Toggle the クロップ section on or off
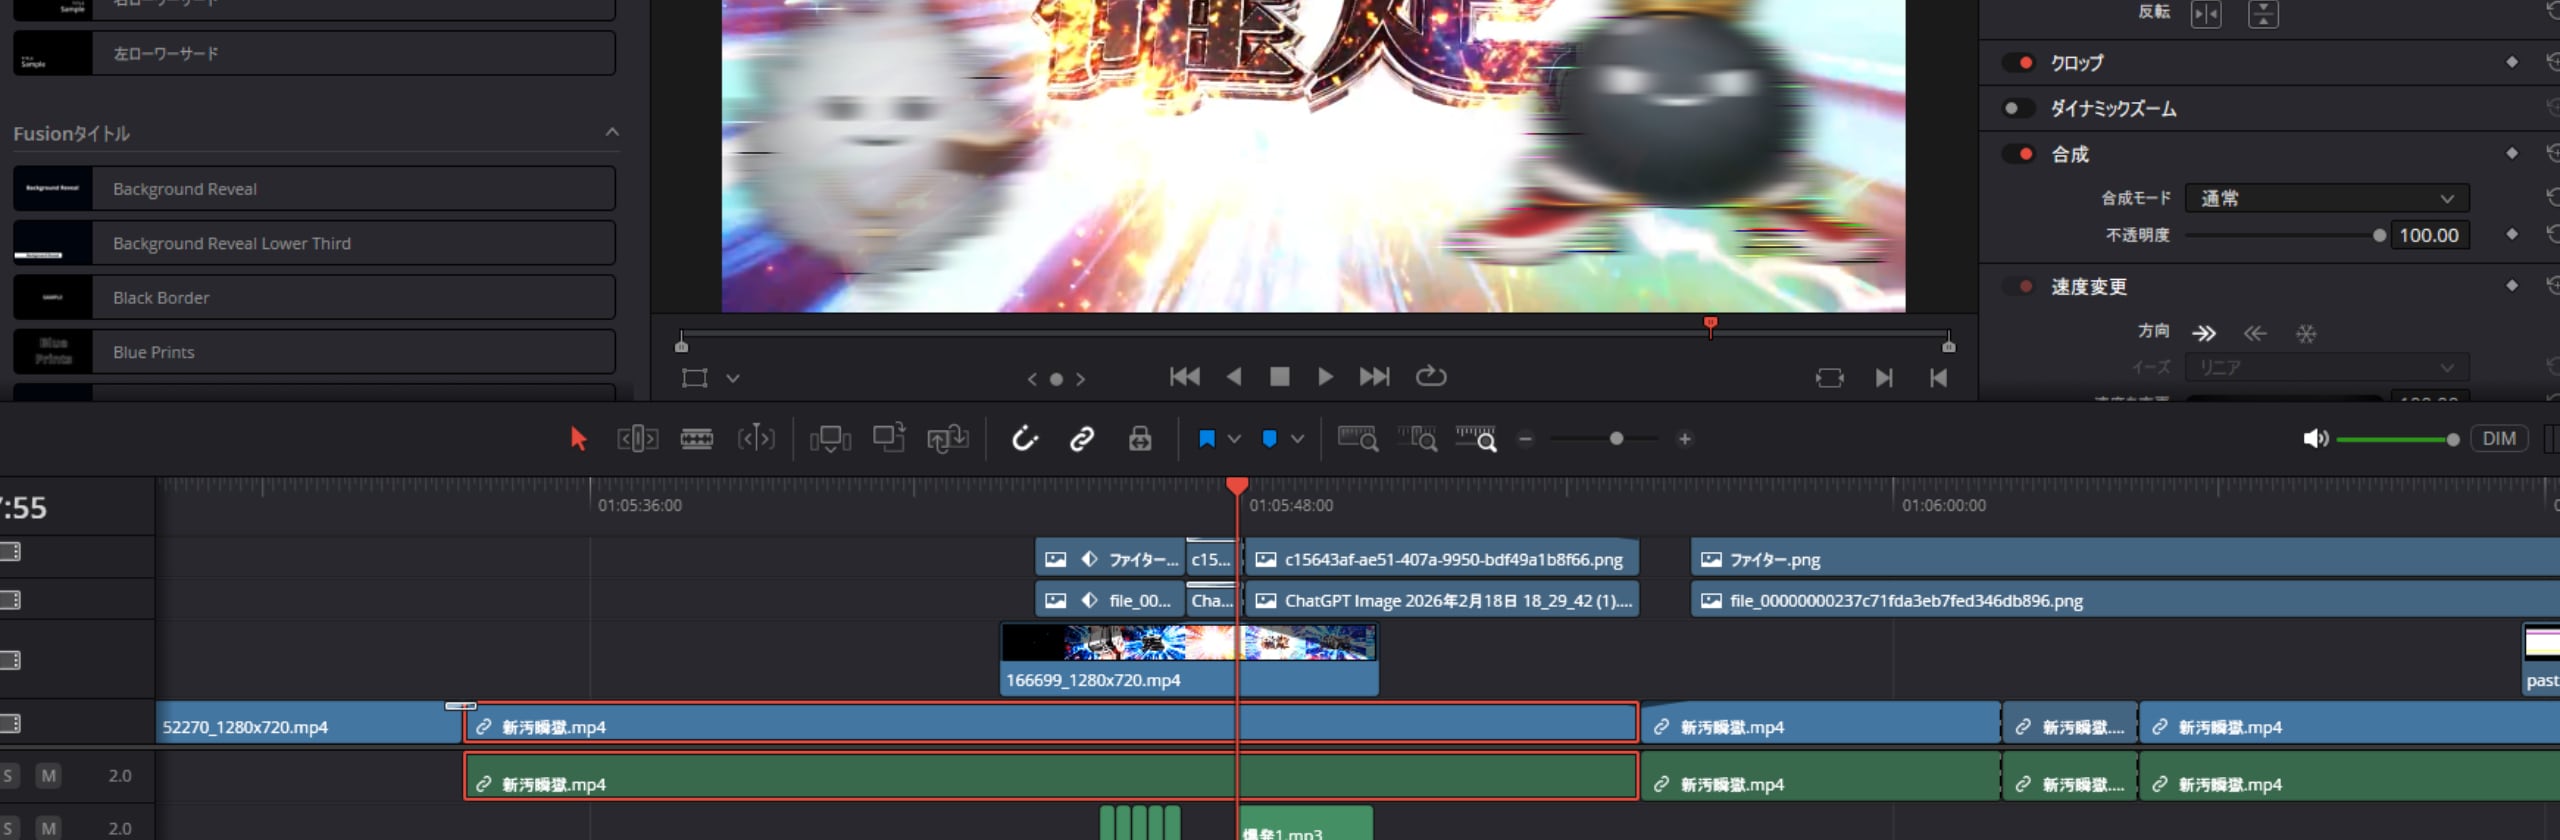Image resolution: width=2560 pixels, height=840 pixels. [2019, 62]
